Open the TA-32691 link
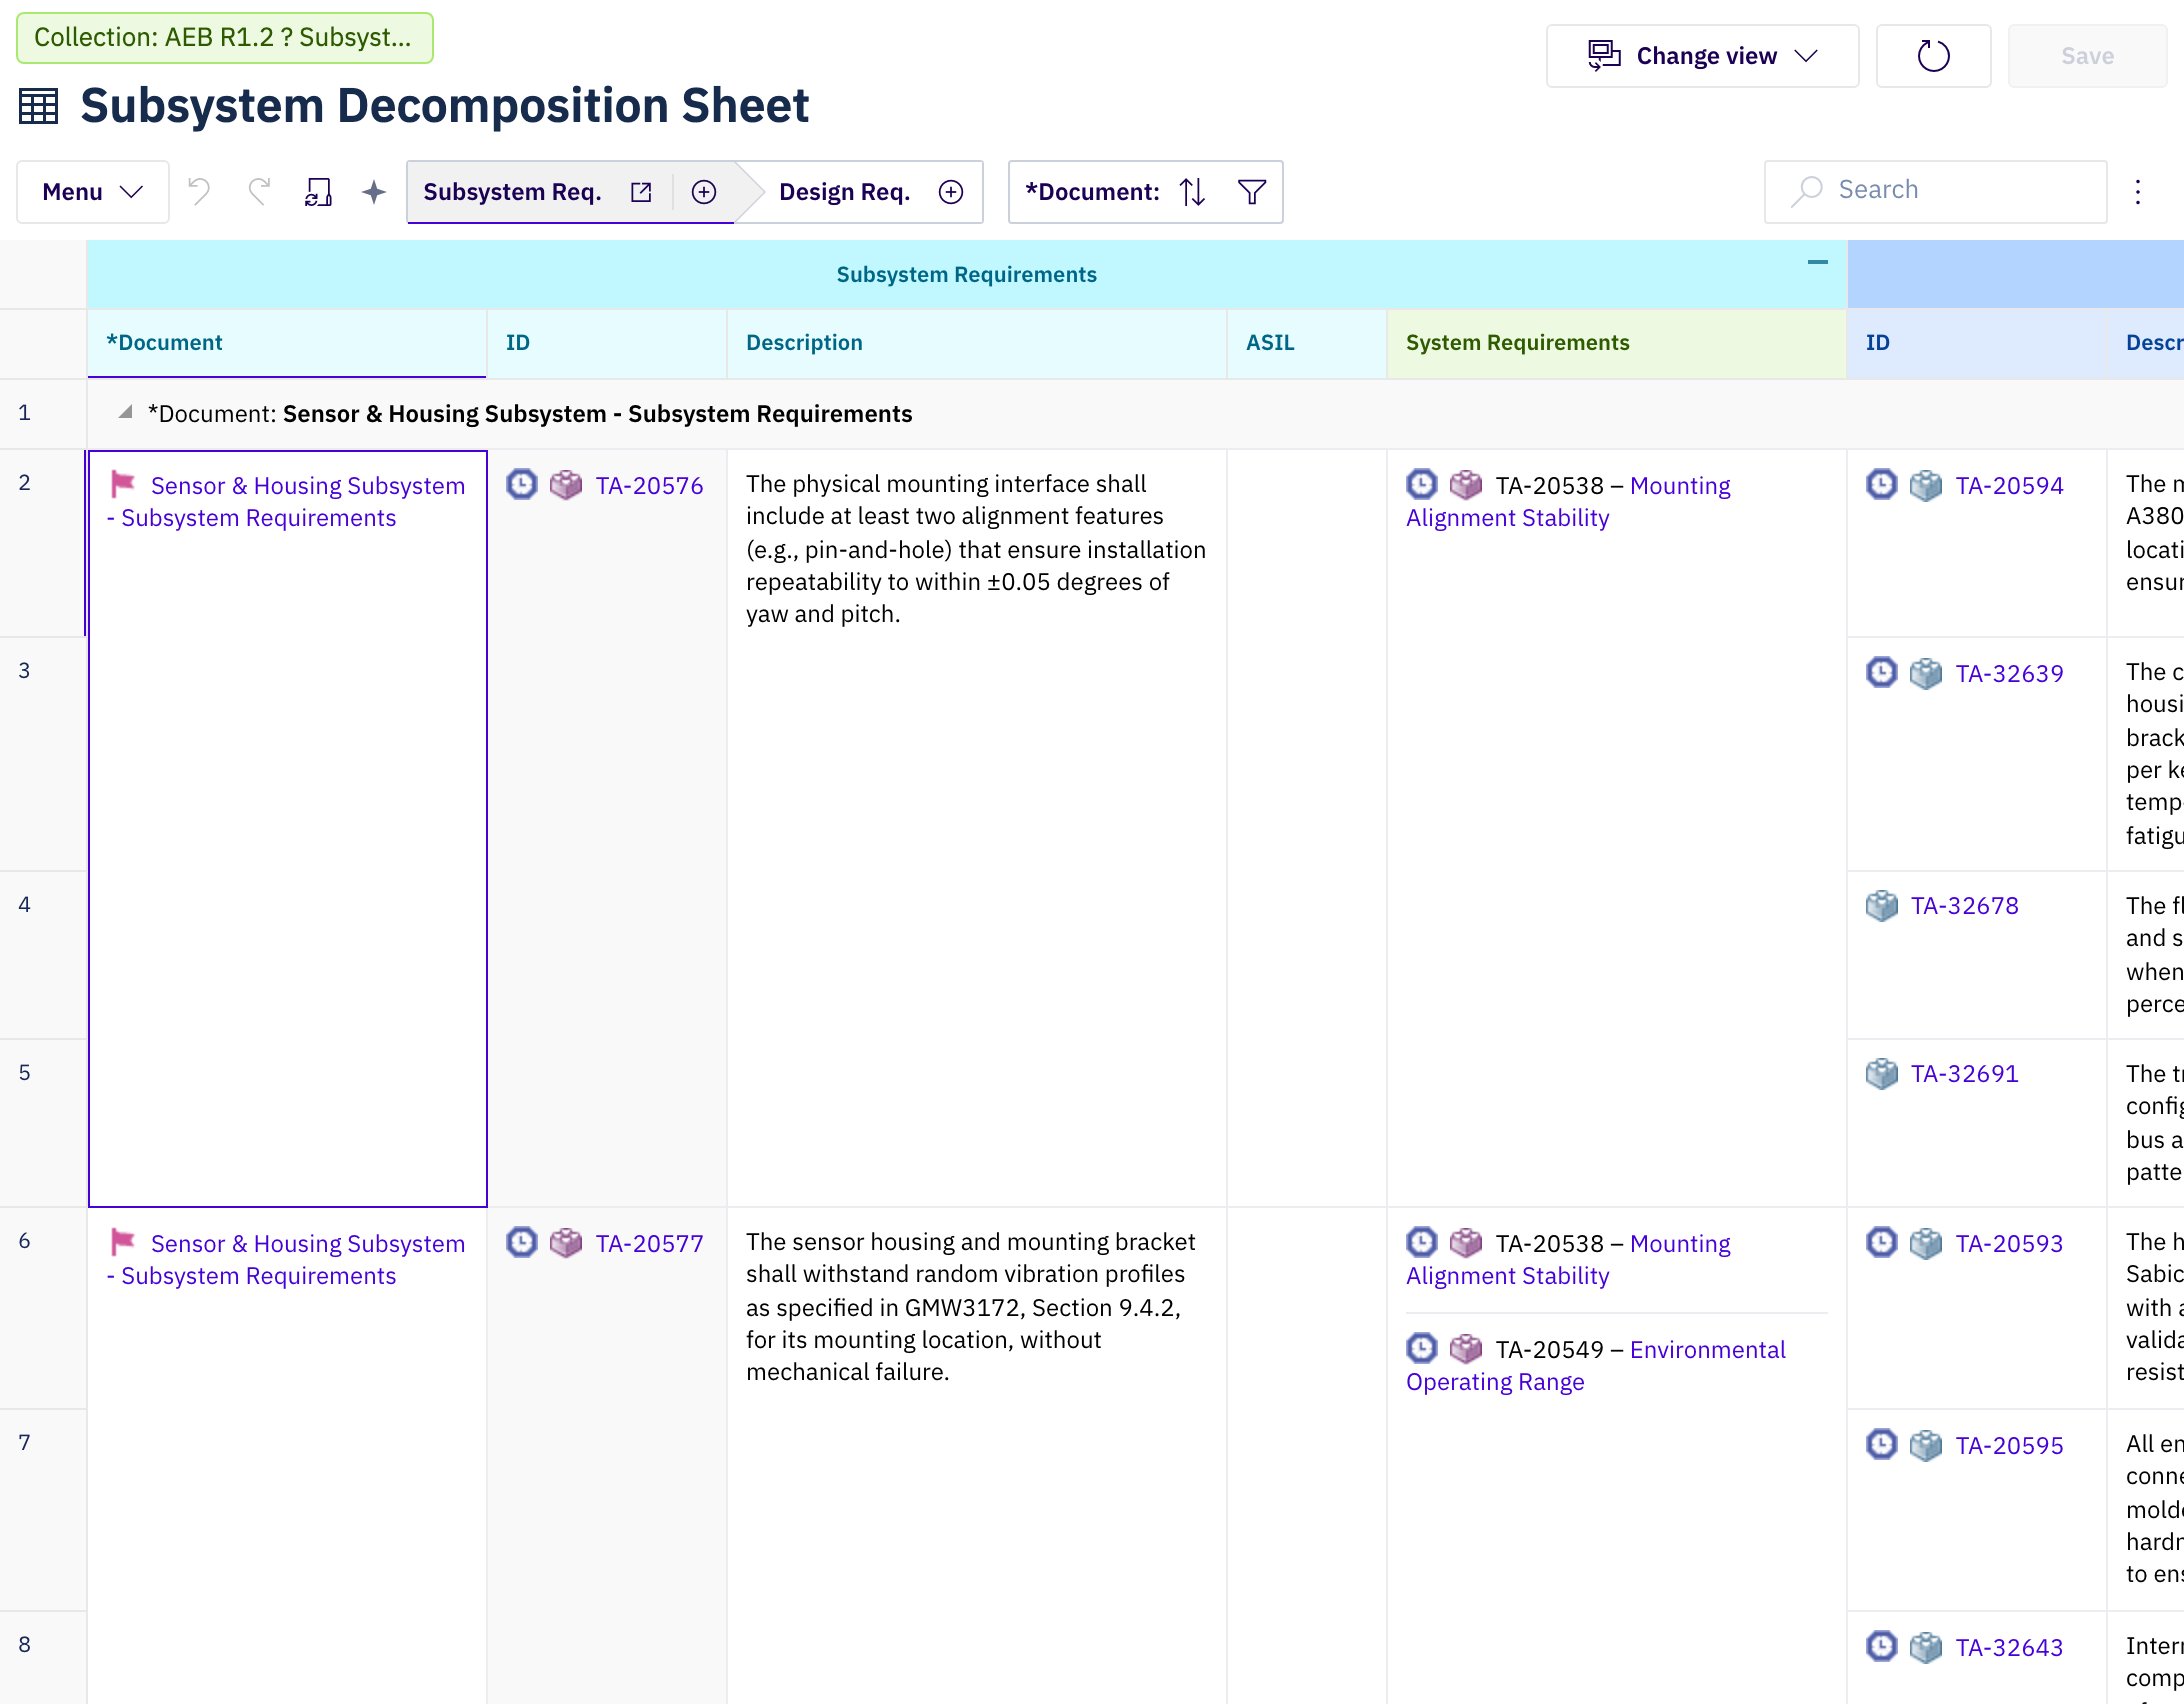The height and width of the screenshot is (1704, 2184). 1964,1074
